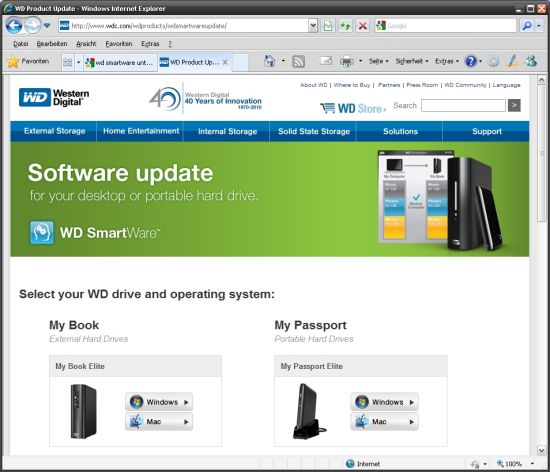Open the blue Help question mark icon
The height and width of the screenshot is (472, 550).
coord(470,61)
